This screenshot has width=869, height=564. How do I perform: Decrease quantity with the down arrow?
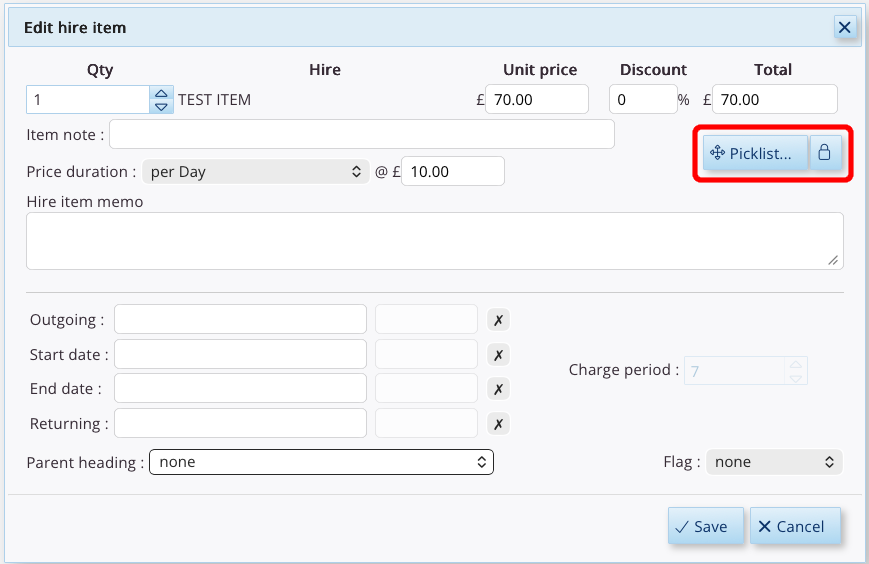[x=161, y=106]
